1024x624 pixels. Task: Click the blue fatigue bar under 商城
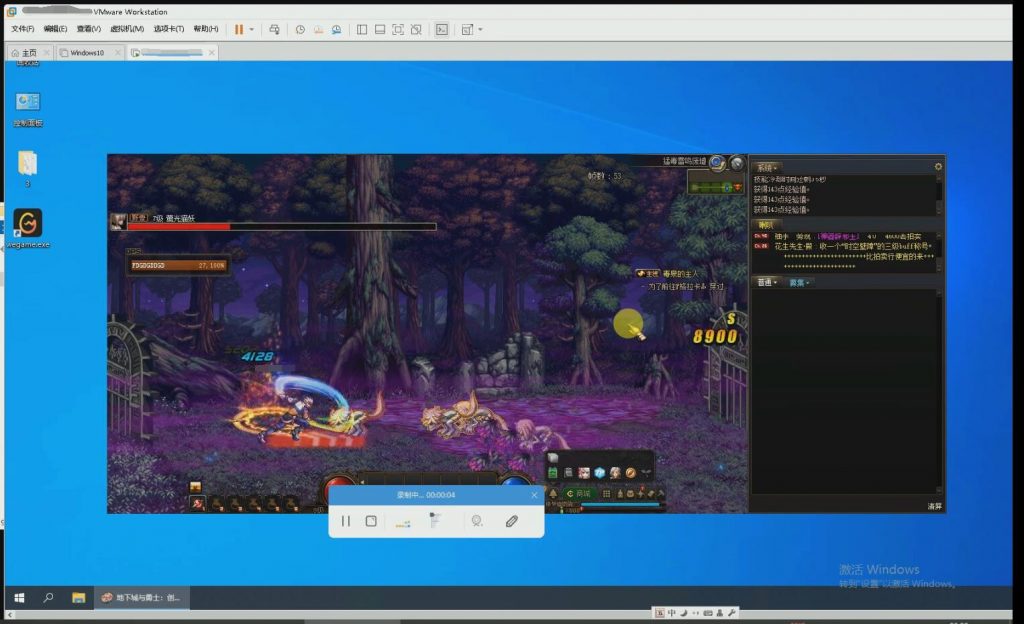point(620,505)
